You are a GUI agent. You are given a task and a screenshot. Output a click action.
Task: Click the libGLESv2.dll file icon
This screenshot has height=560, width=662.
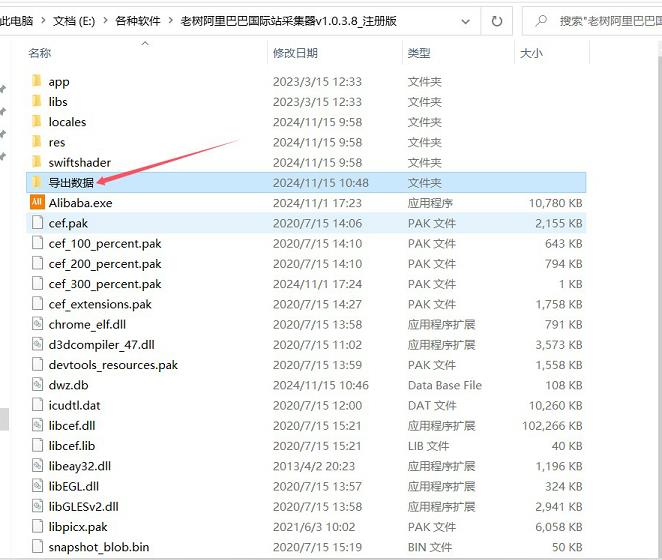[x=38, y=506]
